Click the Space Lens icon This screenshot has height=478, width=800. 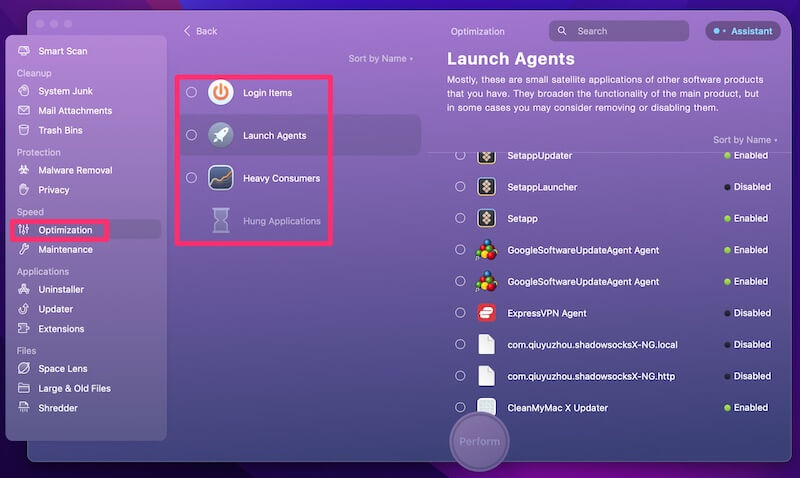pos(23,368)
